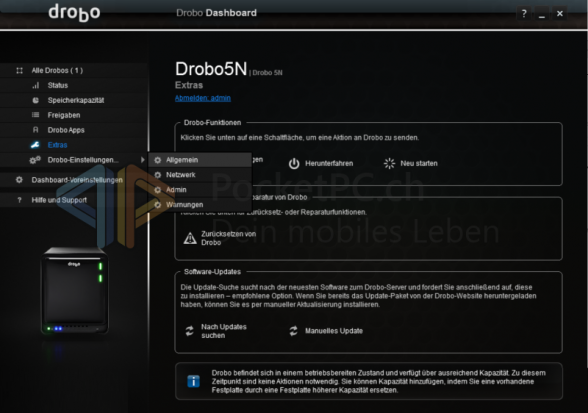The image size is (588, 413).
Task: Click the Herunterfahren power icon
Action: tap(294, 164)
